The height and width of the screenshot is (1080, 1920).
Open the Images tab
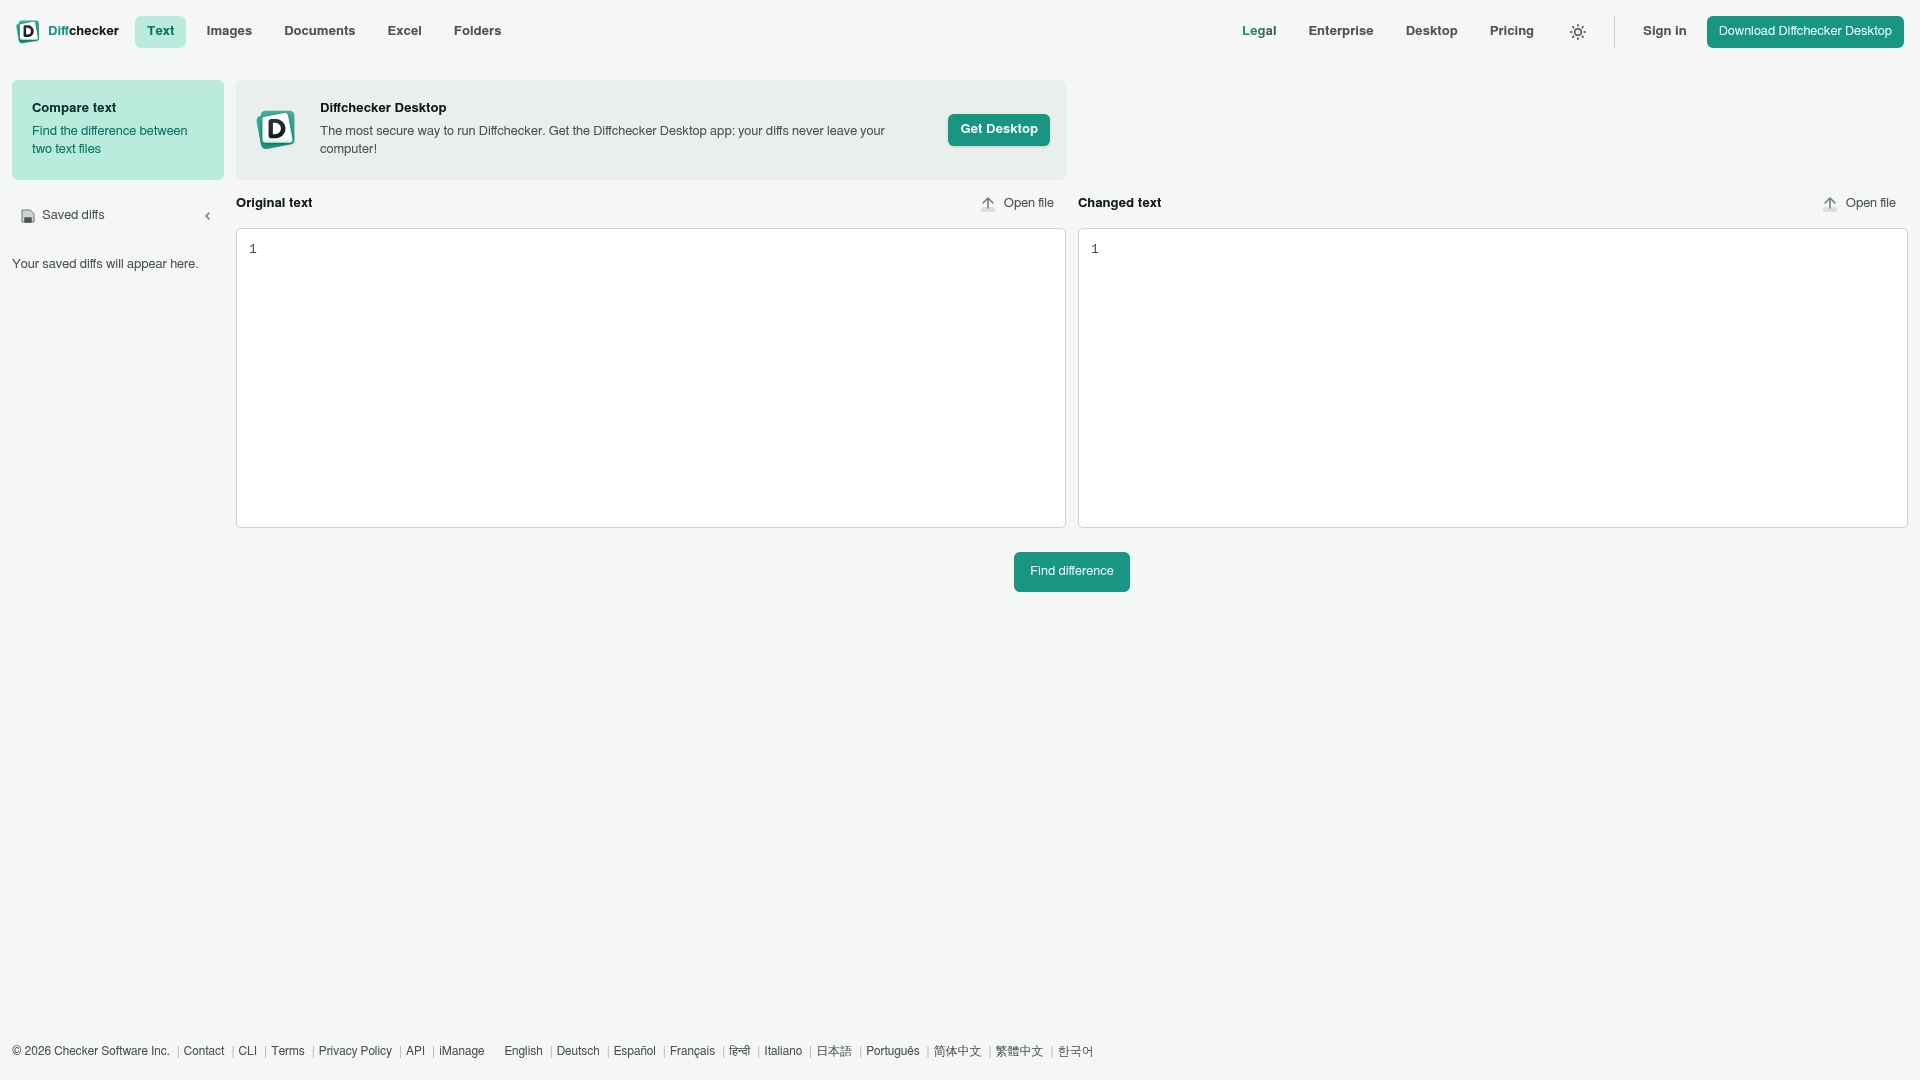tap(229, 32)
